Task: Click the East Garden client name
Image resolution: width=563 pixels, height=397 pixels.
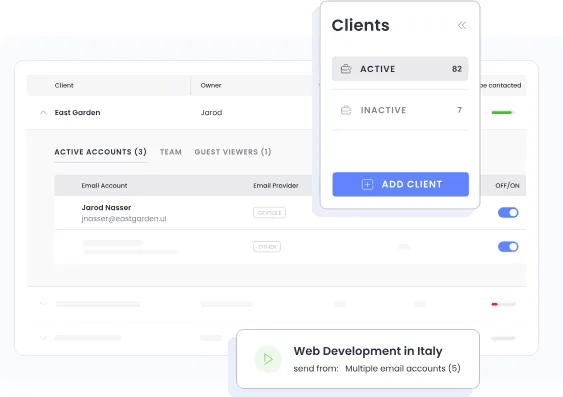Action: [77, 112]
